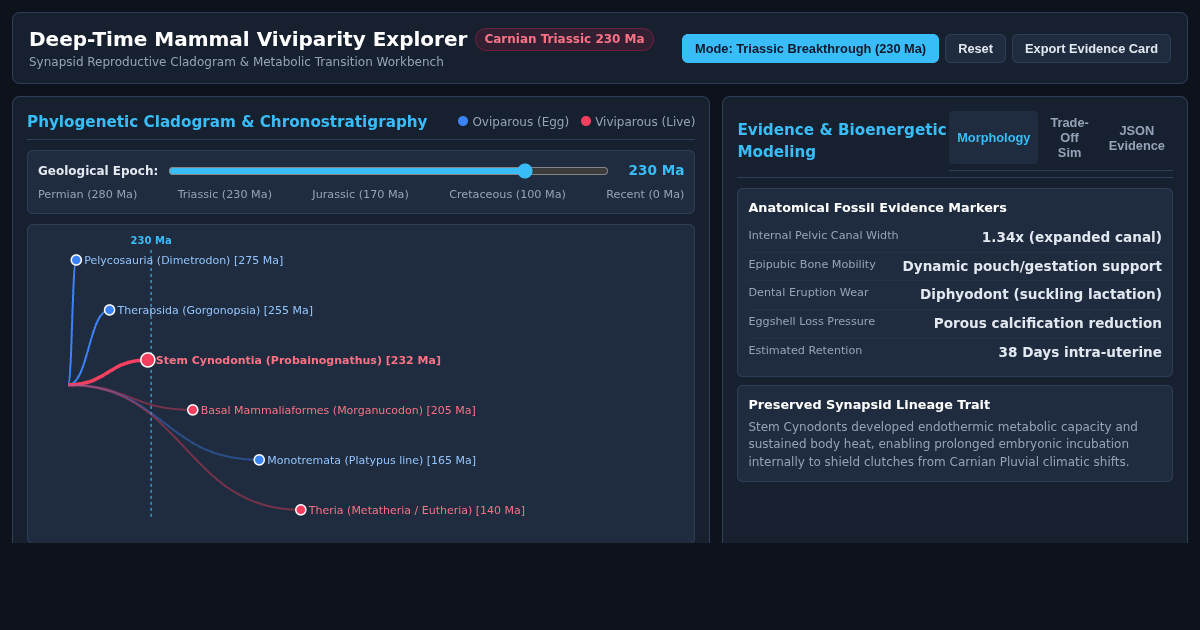Image resolution: width=1200 pixels, height=630 pixels.
Task: Select the Basal Mammaliaformes node dot
Action: [x=193, y=410]
